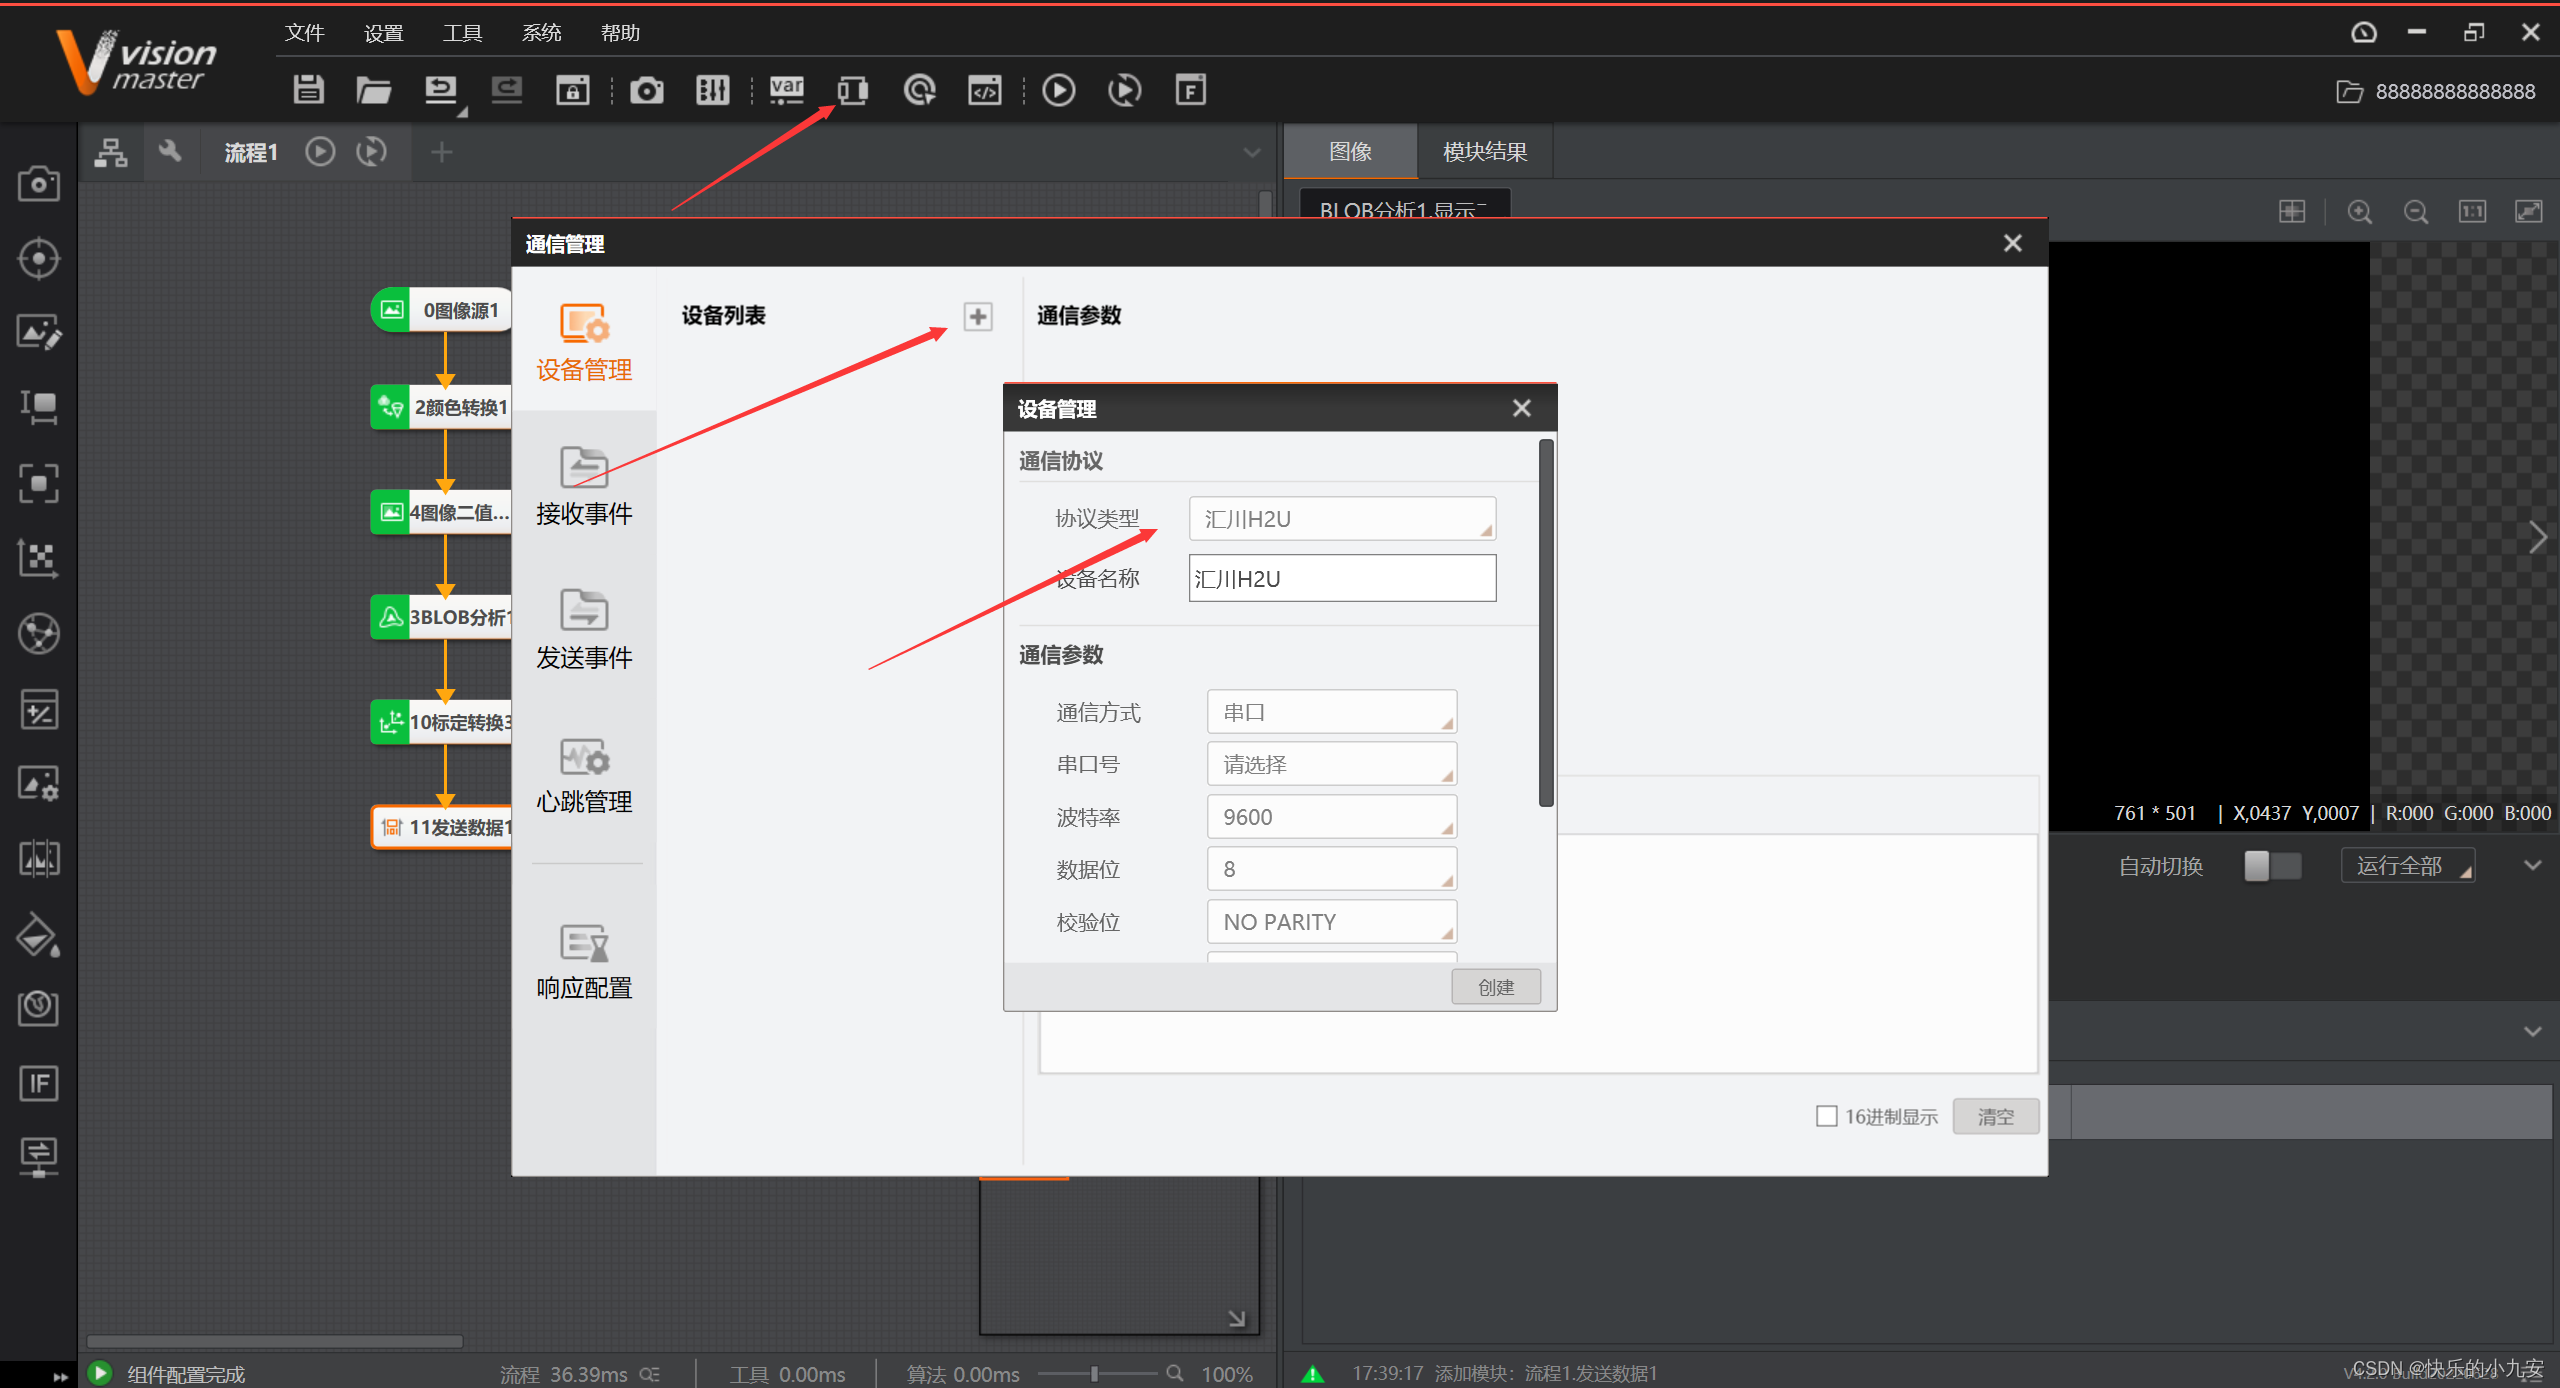This screenshot has height=1388, width=2560.
Task: Select the IF module icon in left sidebar
Action: (39, 1083)
